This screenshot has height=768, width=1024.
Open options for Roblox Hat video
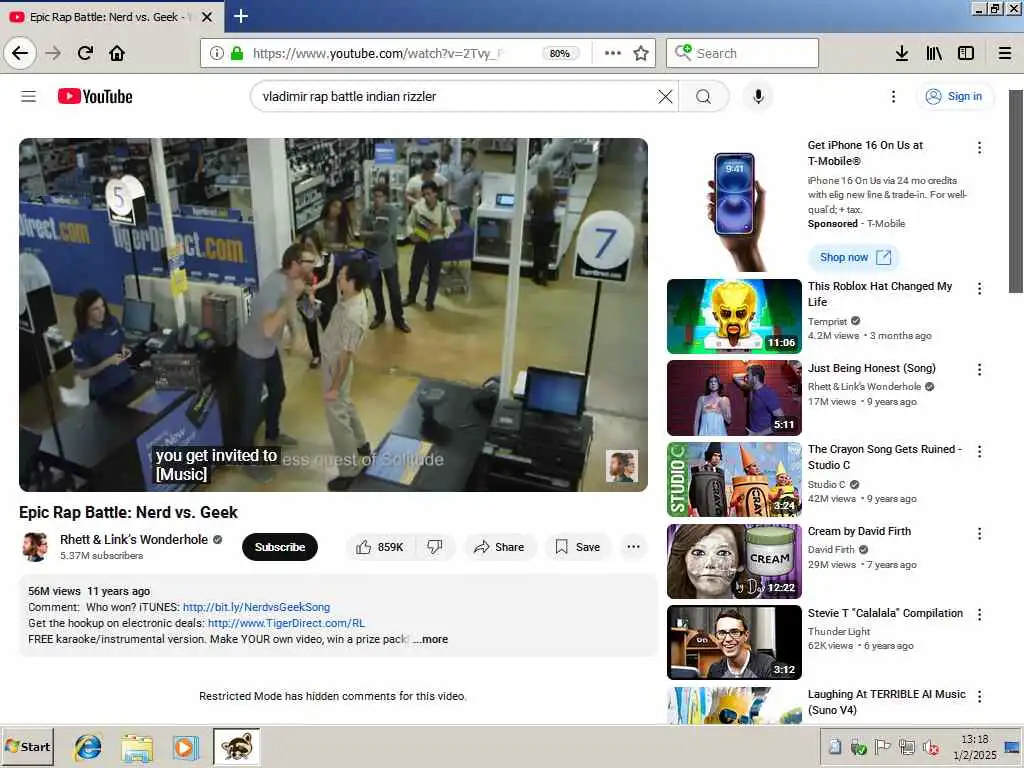pyautogui.click(x=979, y=289)
